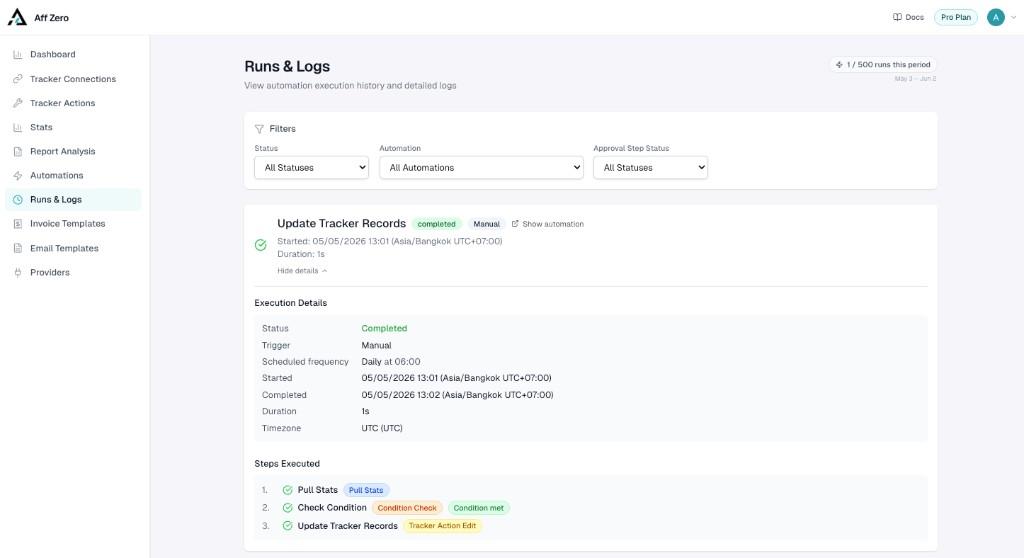Click the Invoice Templates icon
Screen dimensions: 1024x558
click(x=18, y=224)
